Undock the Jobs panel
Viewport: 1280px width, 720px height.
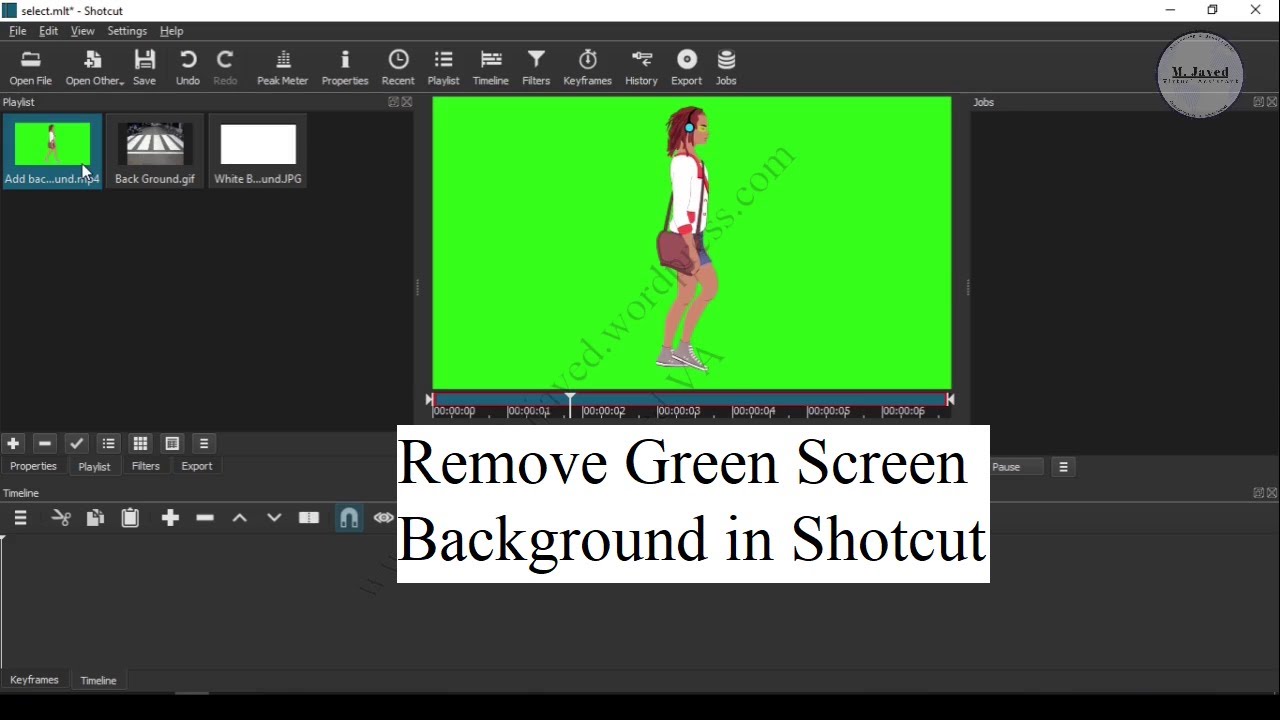click(1259, 102)
